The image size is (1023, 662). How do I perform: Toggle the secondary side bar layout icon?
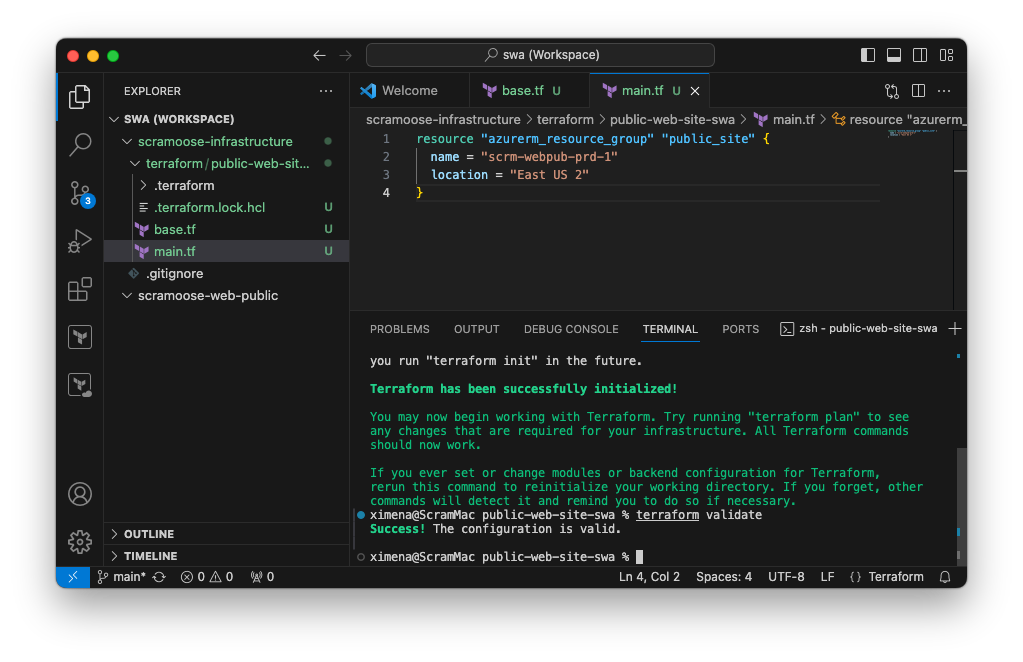[920, 55]
